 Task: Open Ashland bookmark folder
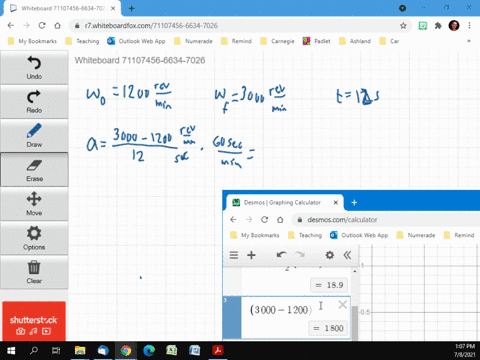click(355, 41)
